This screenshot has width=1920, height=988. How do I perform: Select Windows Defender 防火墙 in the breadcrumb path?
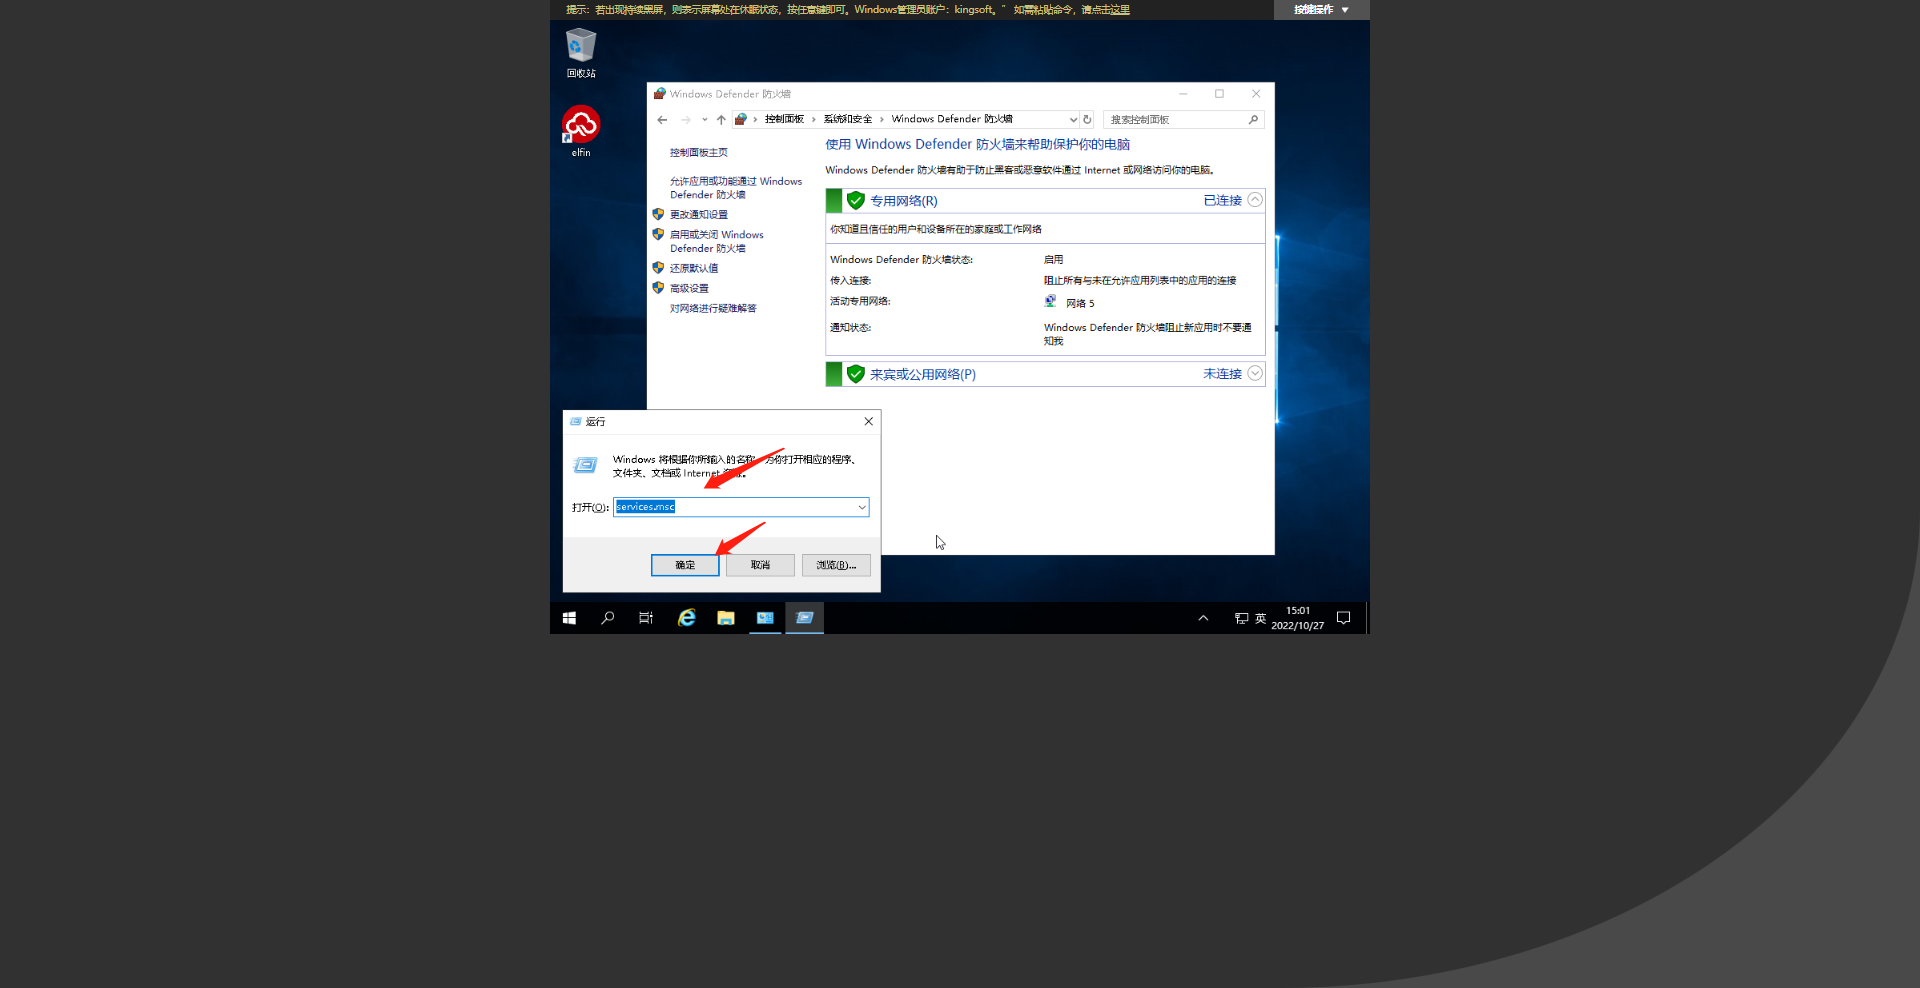tap(952, 119)
